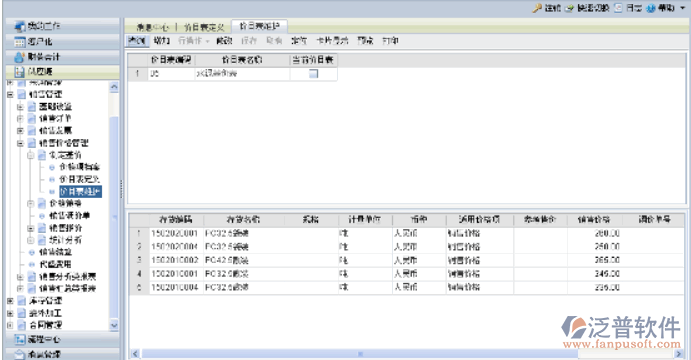Image resolution: width=691 pixels, height=360 pixels.
Task: Toggle the 当前价目表 checkbox in row 1
Action: point(313,74)
